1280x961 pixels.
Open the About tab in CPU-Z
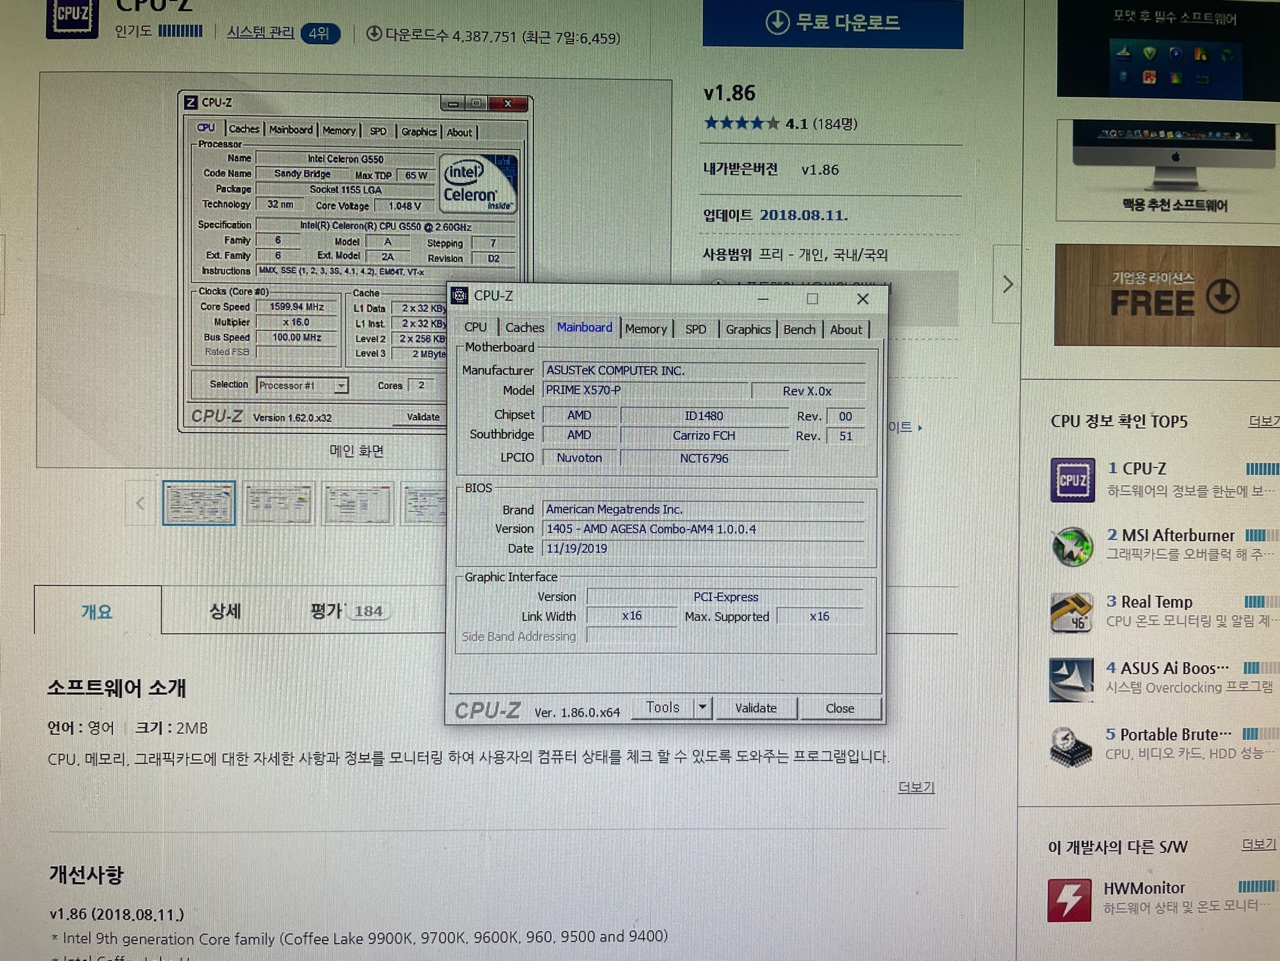846,329
